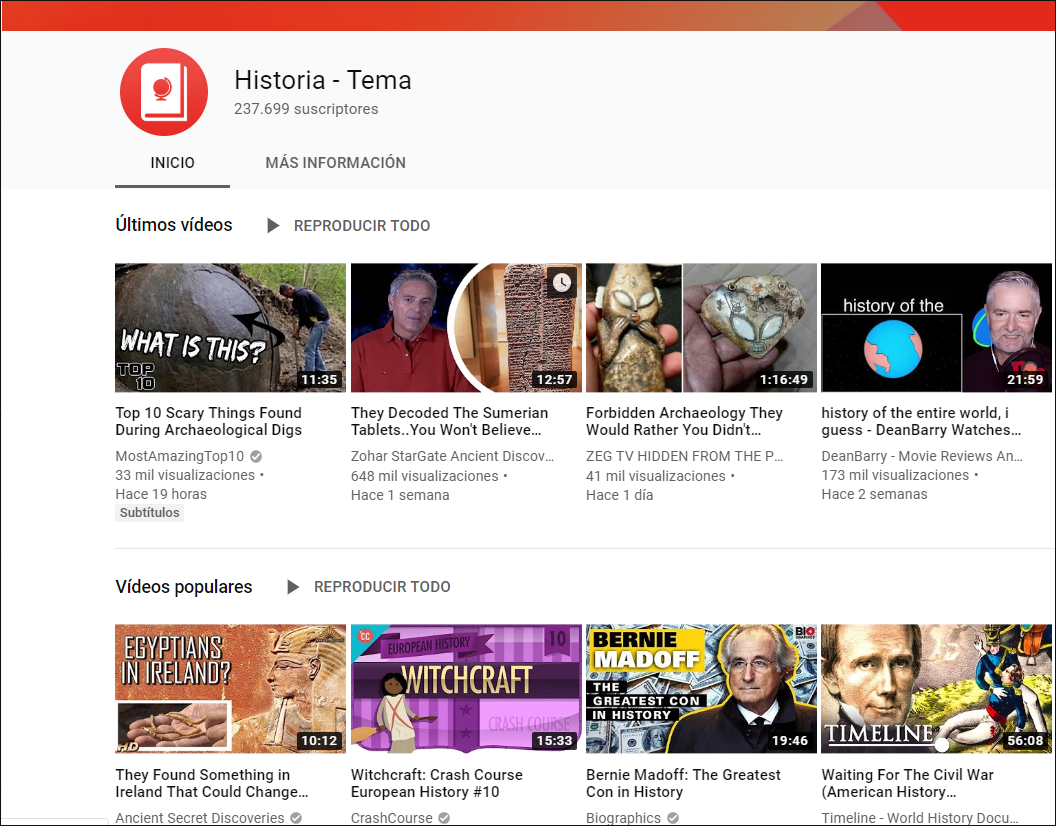
Task: Click title They Found Something in Ireland
Action: pyautogui.click(x=211, y=783)
